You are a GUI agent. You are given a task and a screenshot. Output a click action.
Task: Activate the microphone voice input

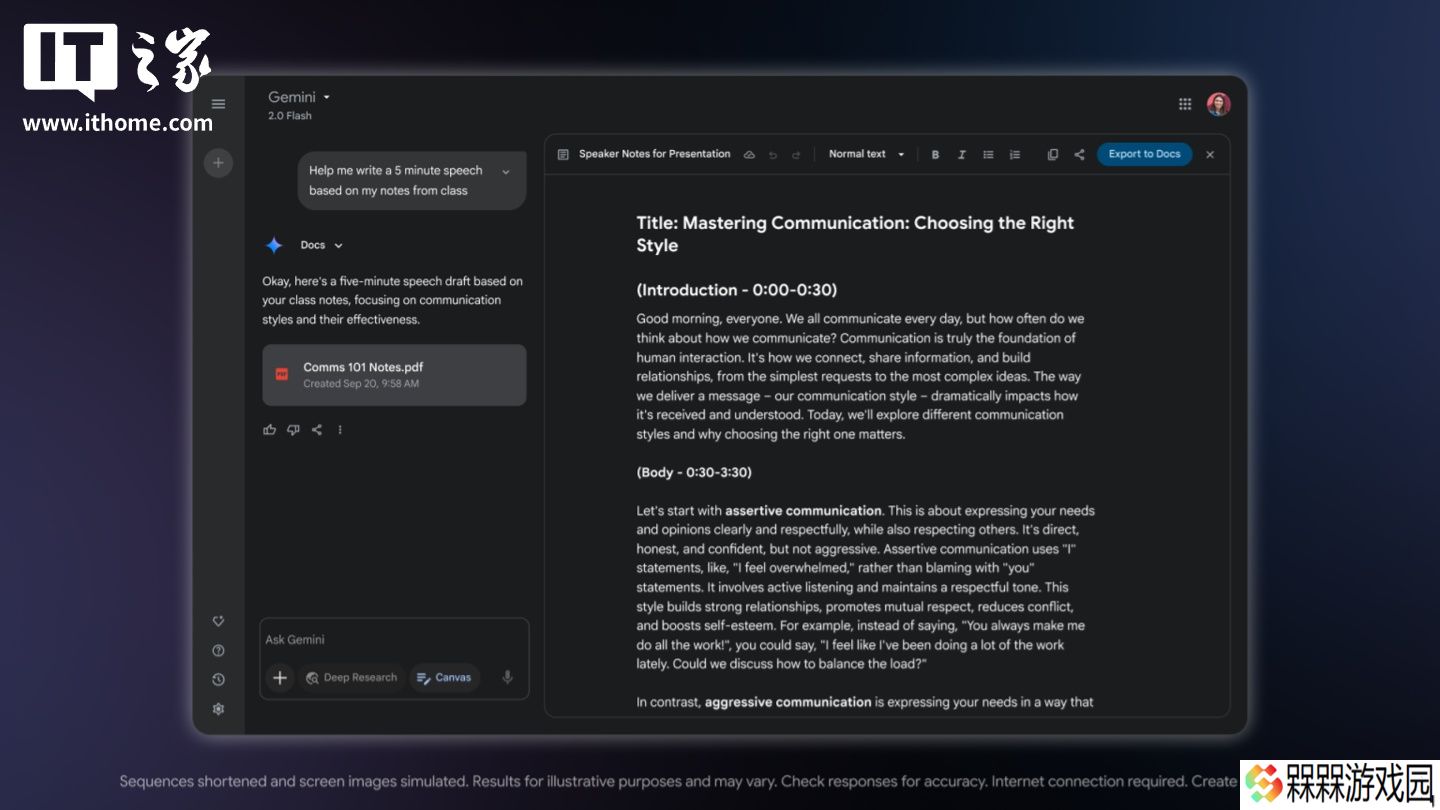[507, 678]
